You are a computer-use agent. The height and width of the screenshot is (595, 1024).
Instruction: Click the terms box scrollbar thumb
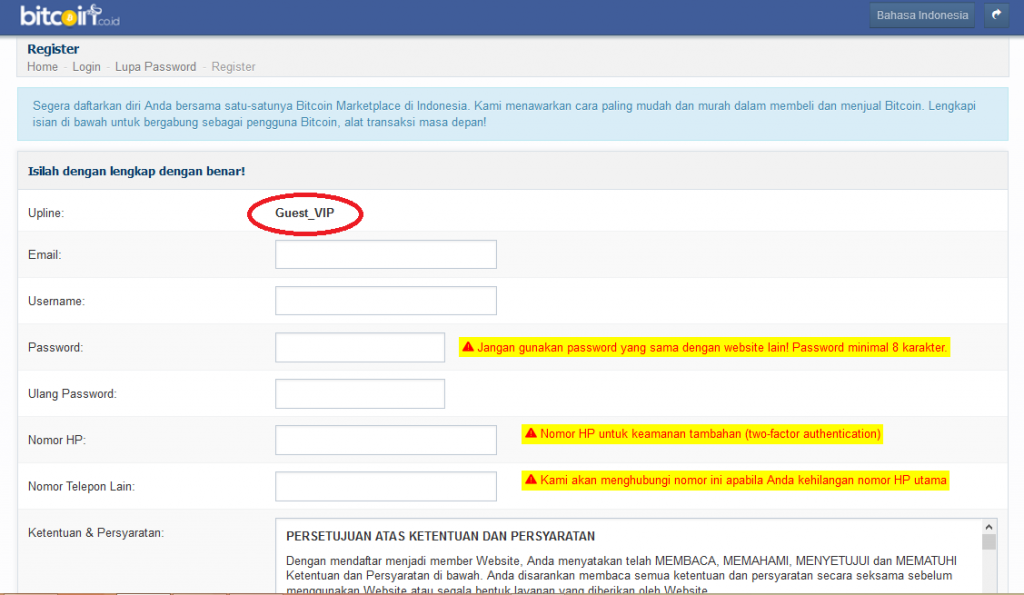click(x=989, y=542)
